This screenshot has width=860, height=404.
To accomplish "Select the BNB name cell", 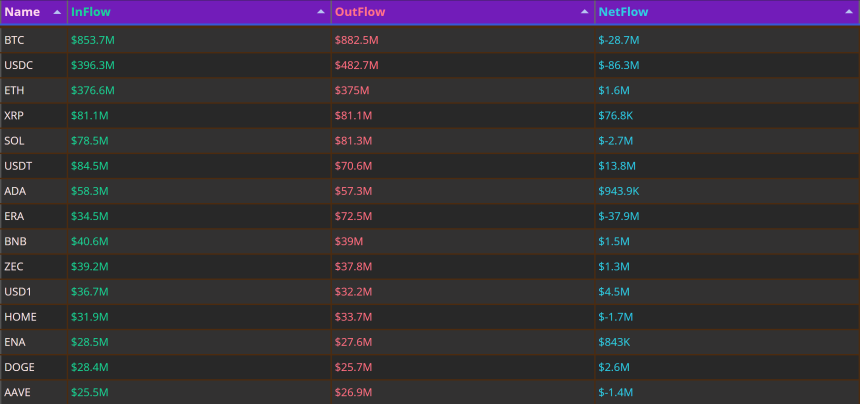I will click(x=34, y=242).
